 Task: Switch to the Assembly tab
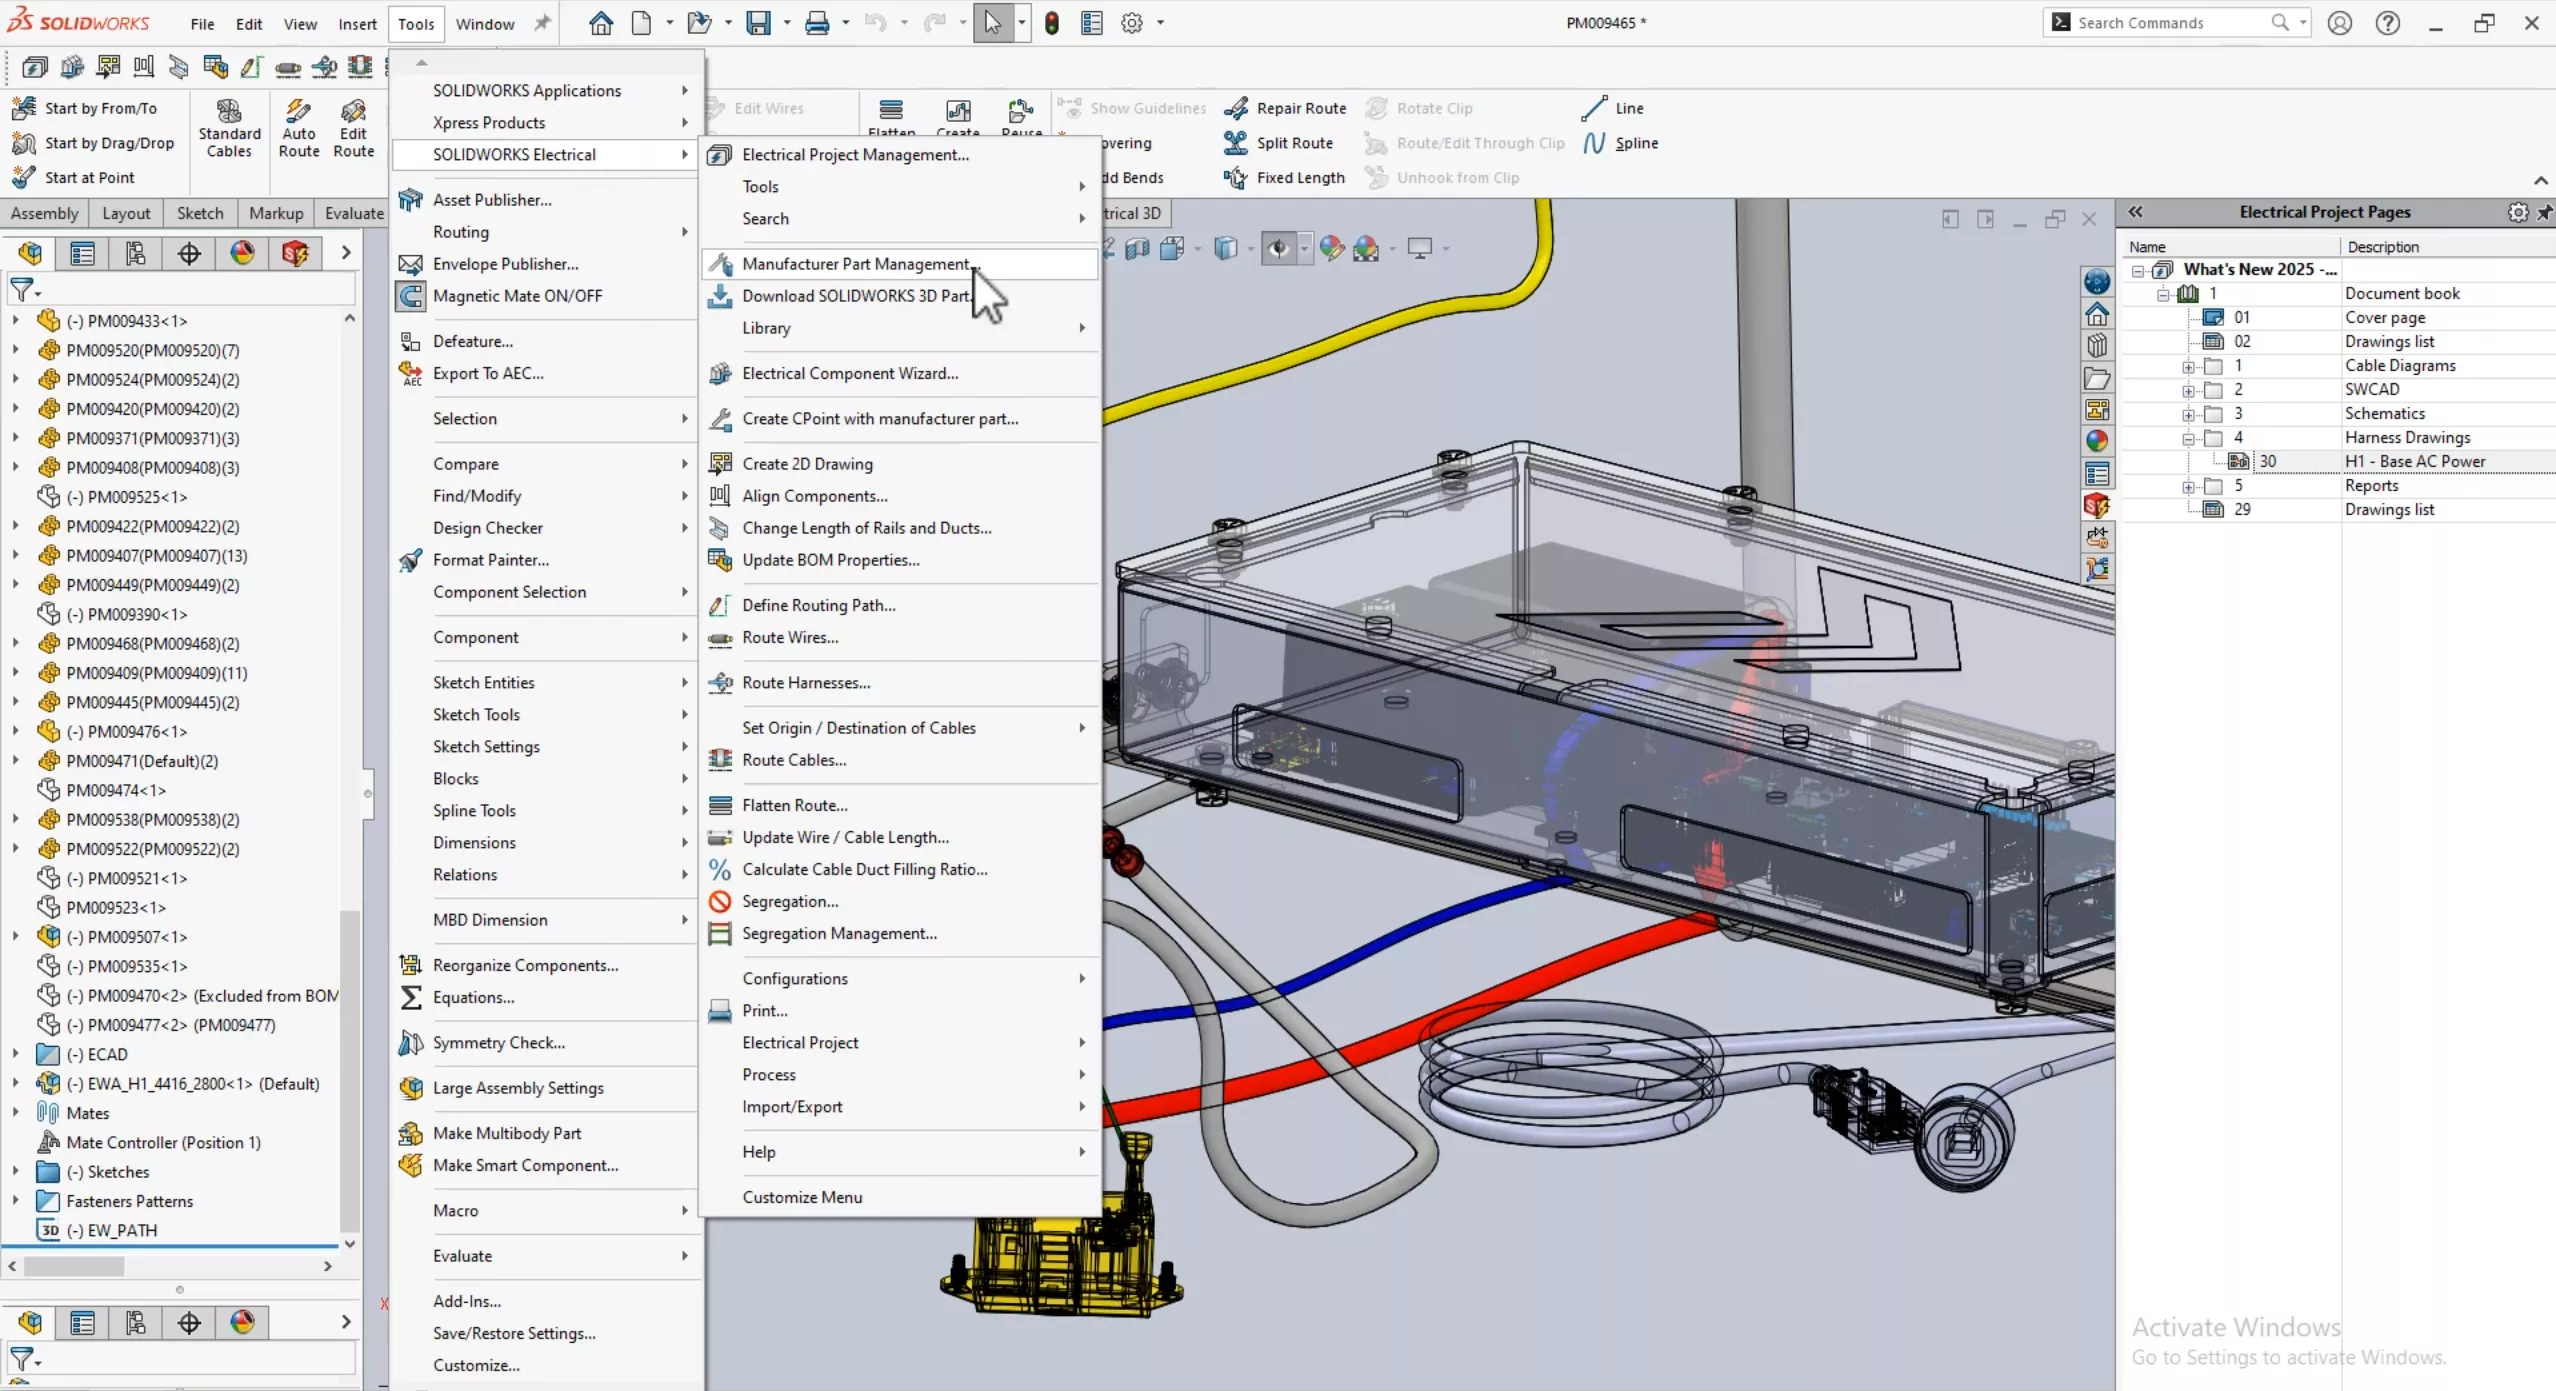pos(44,213)
